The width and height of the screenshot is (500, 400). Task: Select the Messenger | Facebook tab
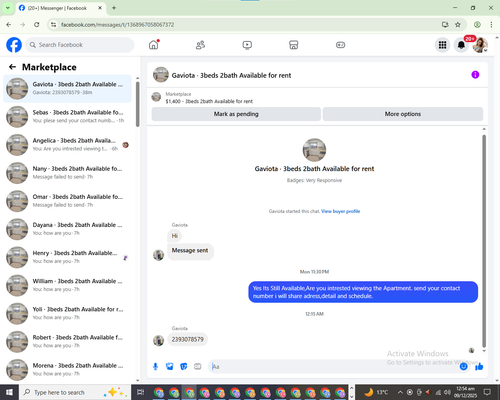(x=57, y=8)
